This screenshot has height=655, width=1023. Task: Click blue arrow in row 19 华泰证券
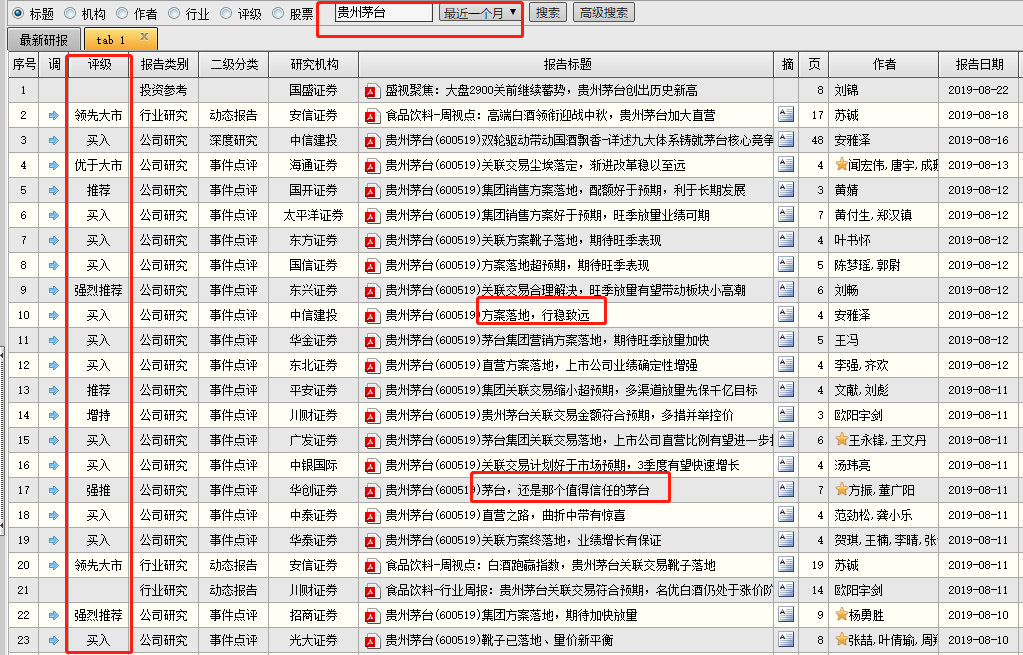[x=53, y=540]
